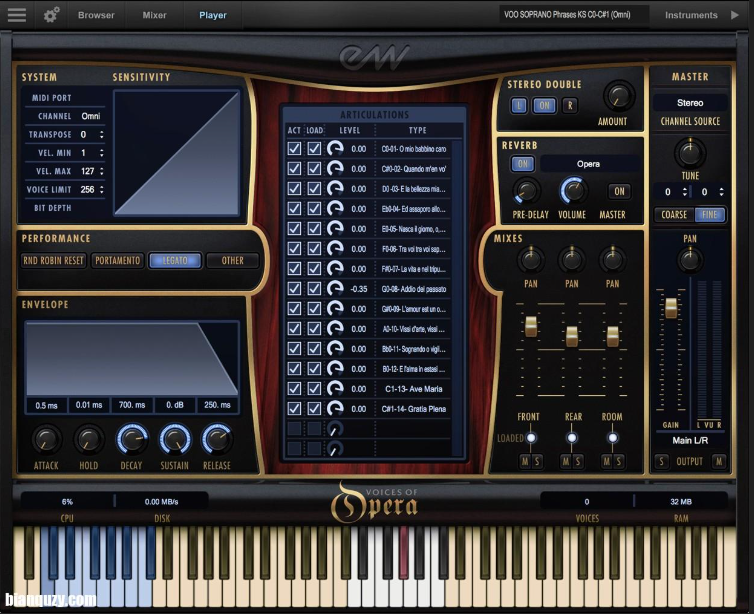The width and height of the screenshot is (754, 614).
Task: Select Coarse tuning mode
Action: [x=674, y=215]
